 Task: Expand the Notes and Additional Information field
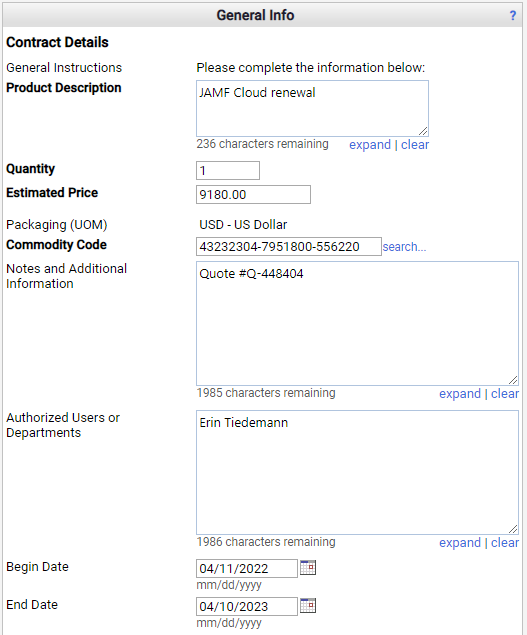tap(460, 394)
